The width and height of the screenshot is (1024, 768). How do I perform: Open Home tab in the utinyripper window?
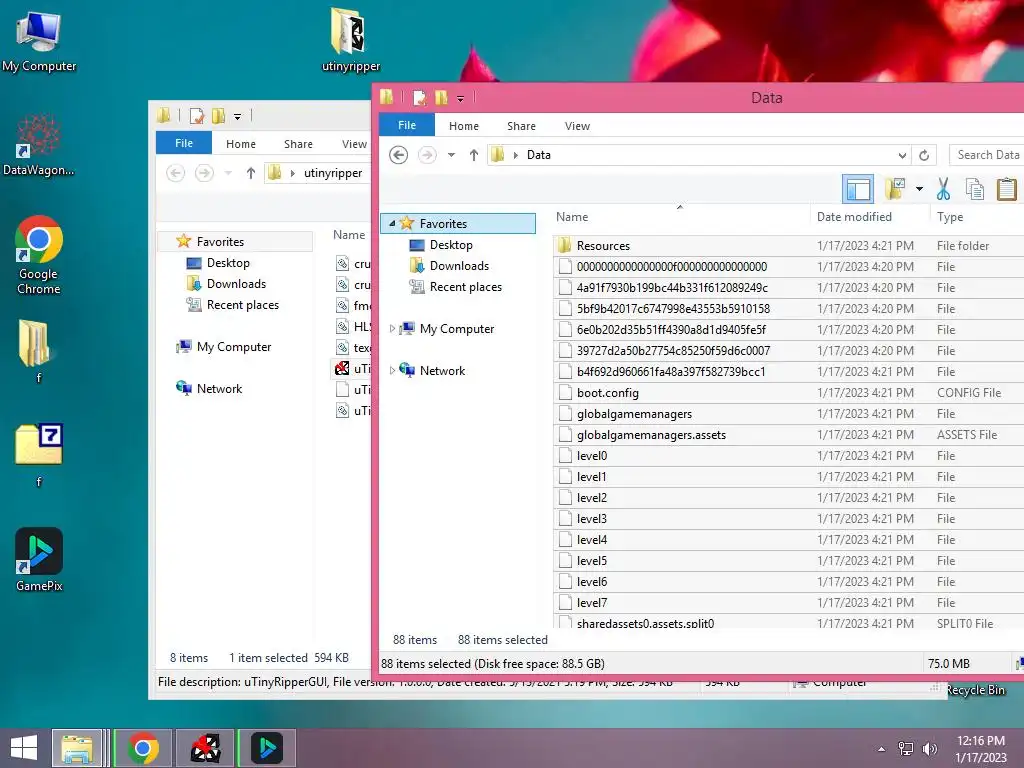click(x=241, y=144)
